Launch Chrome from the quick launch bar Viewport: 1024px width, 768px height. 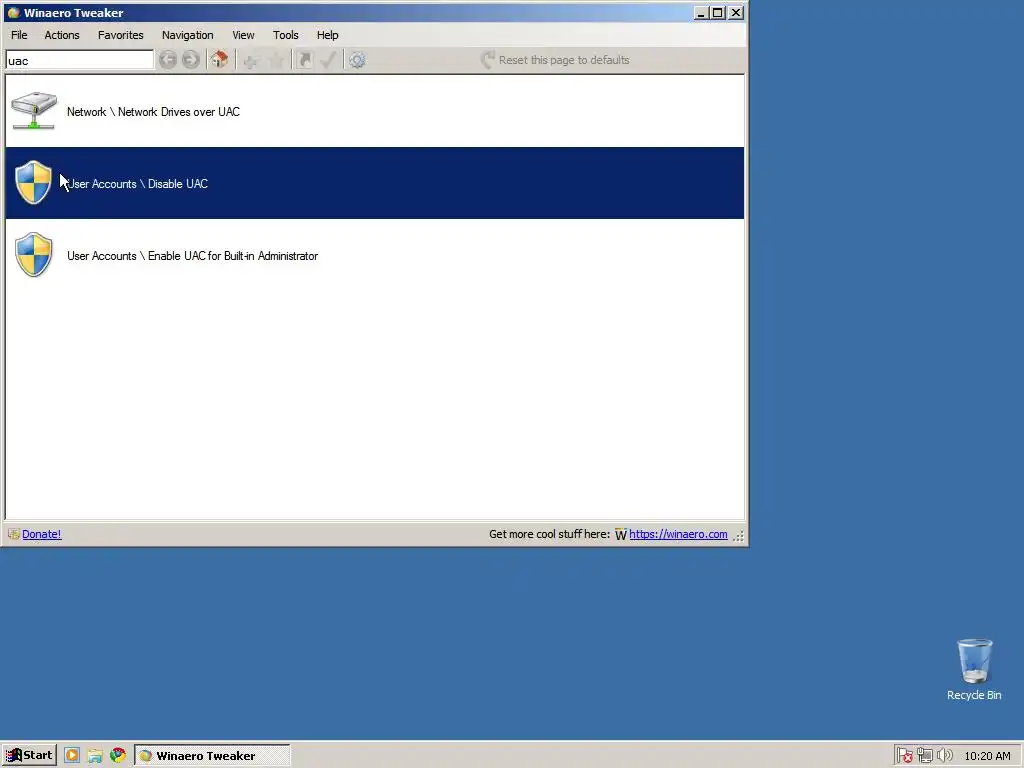click(x=118, y=756)
